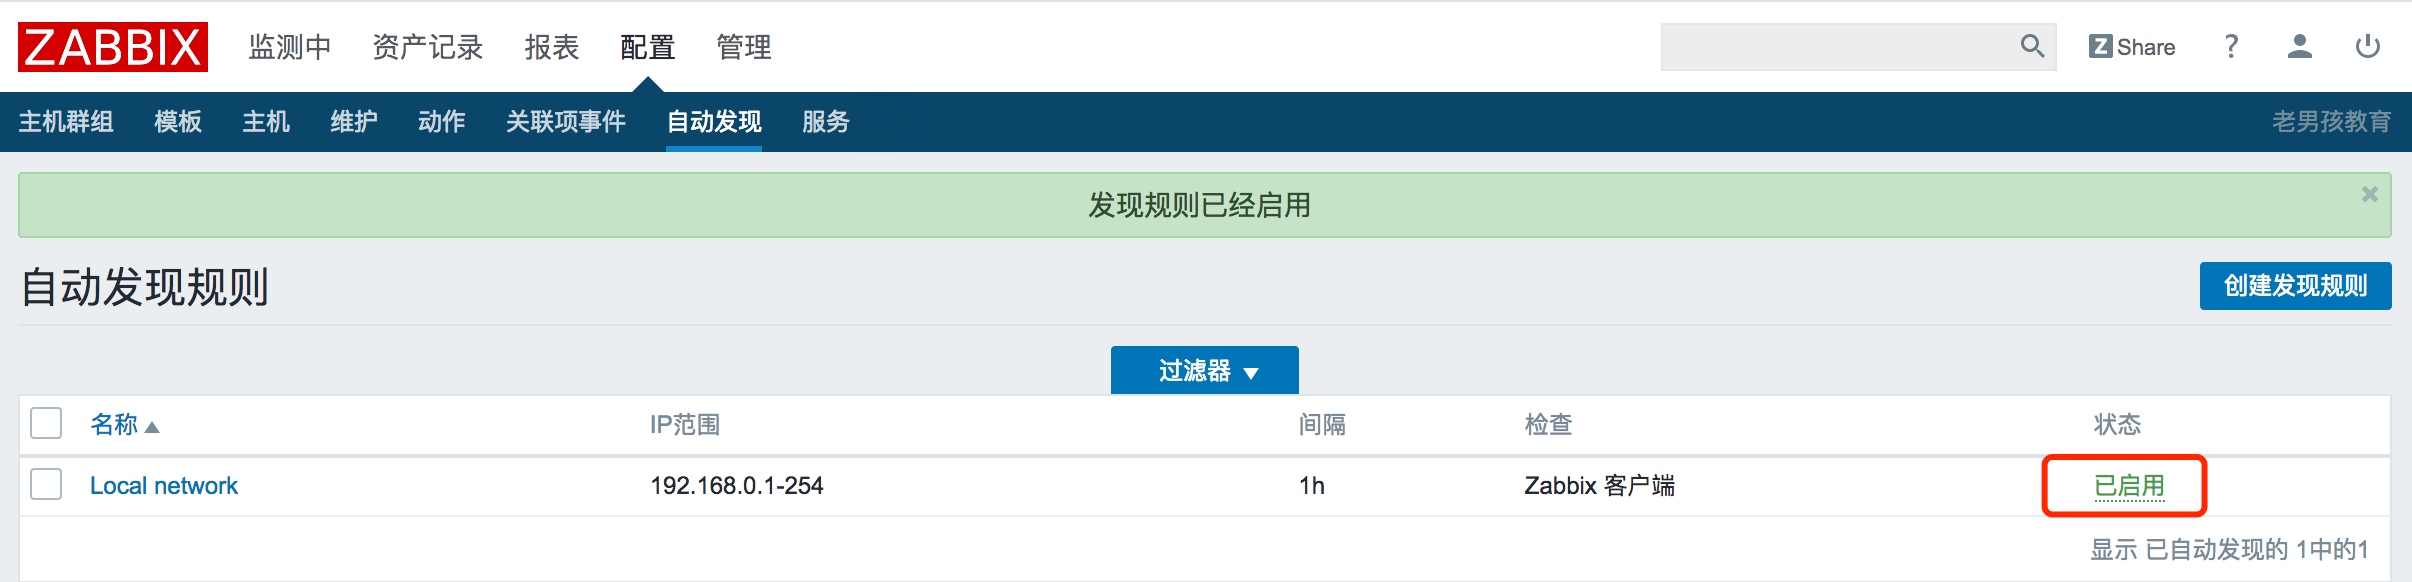
Task: Open the user profile icon
Action: (2300, 46)
